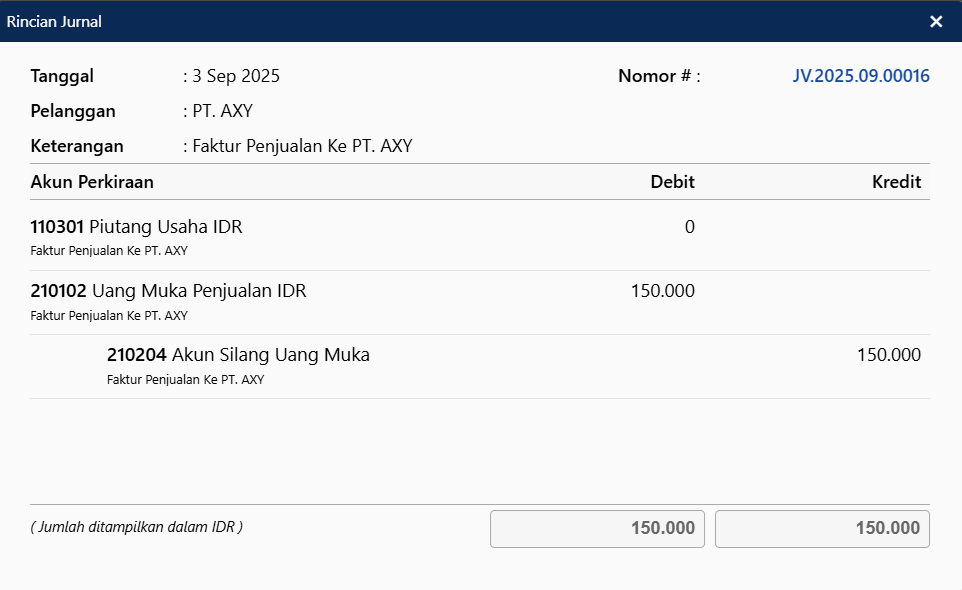Click the 150.000 kredit amount for Akun Silang
This screenshot has height=590, width=962.
[888, 355]
